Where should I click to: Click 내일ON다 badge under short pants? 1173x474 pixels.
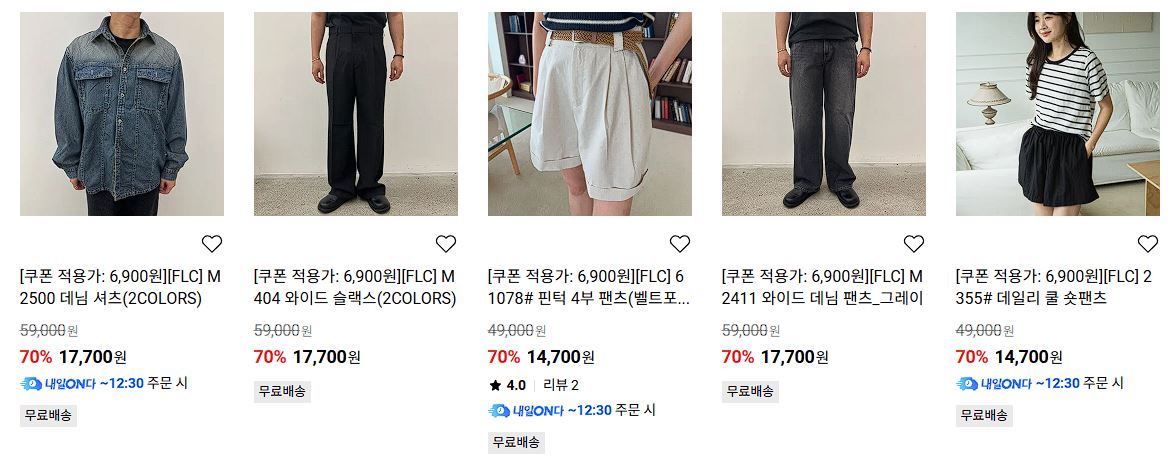point(993,384)
